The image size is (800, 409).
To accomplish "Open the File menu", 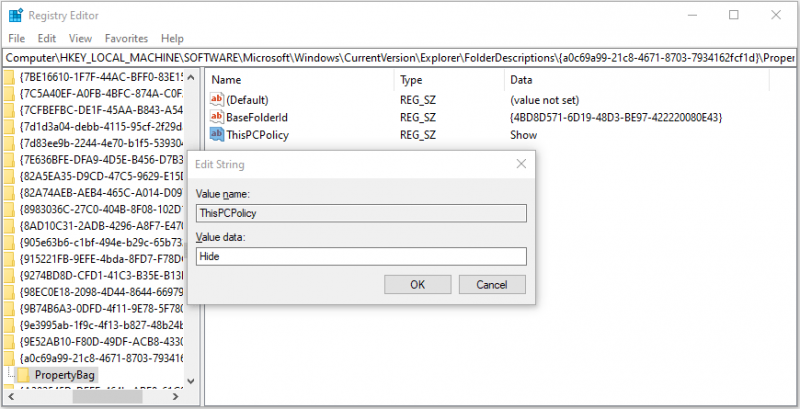I will 16,38.
